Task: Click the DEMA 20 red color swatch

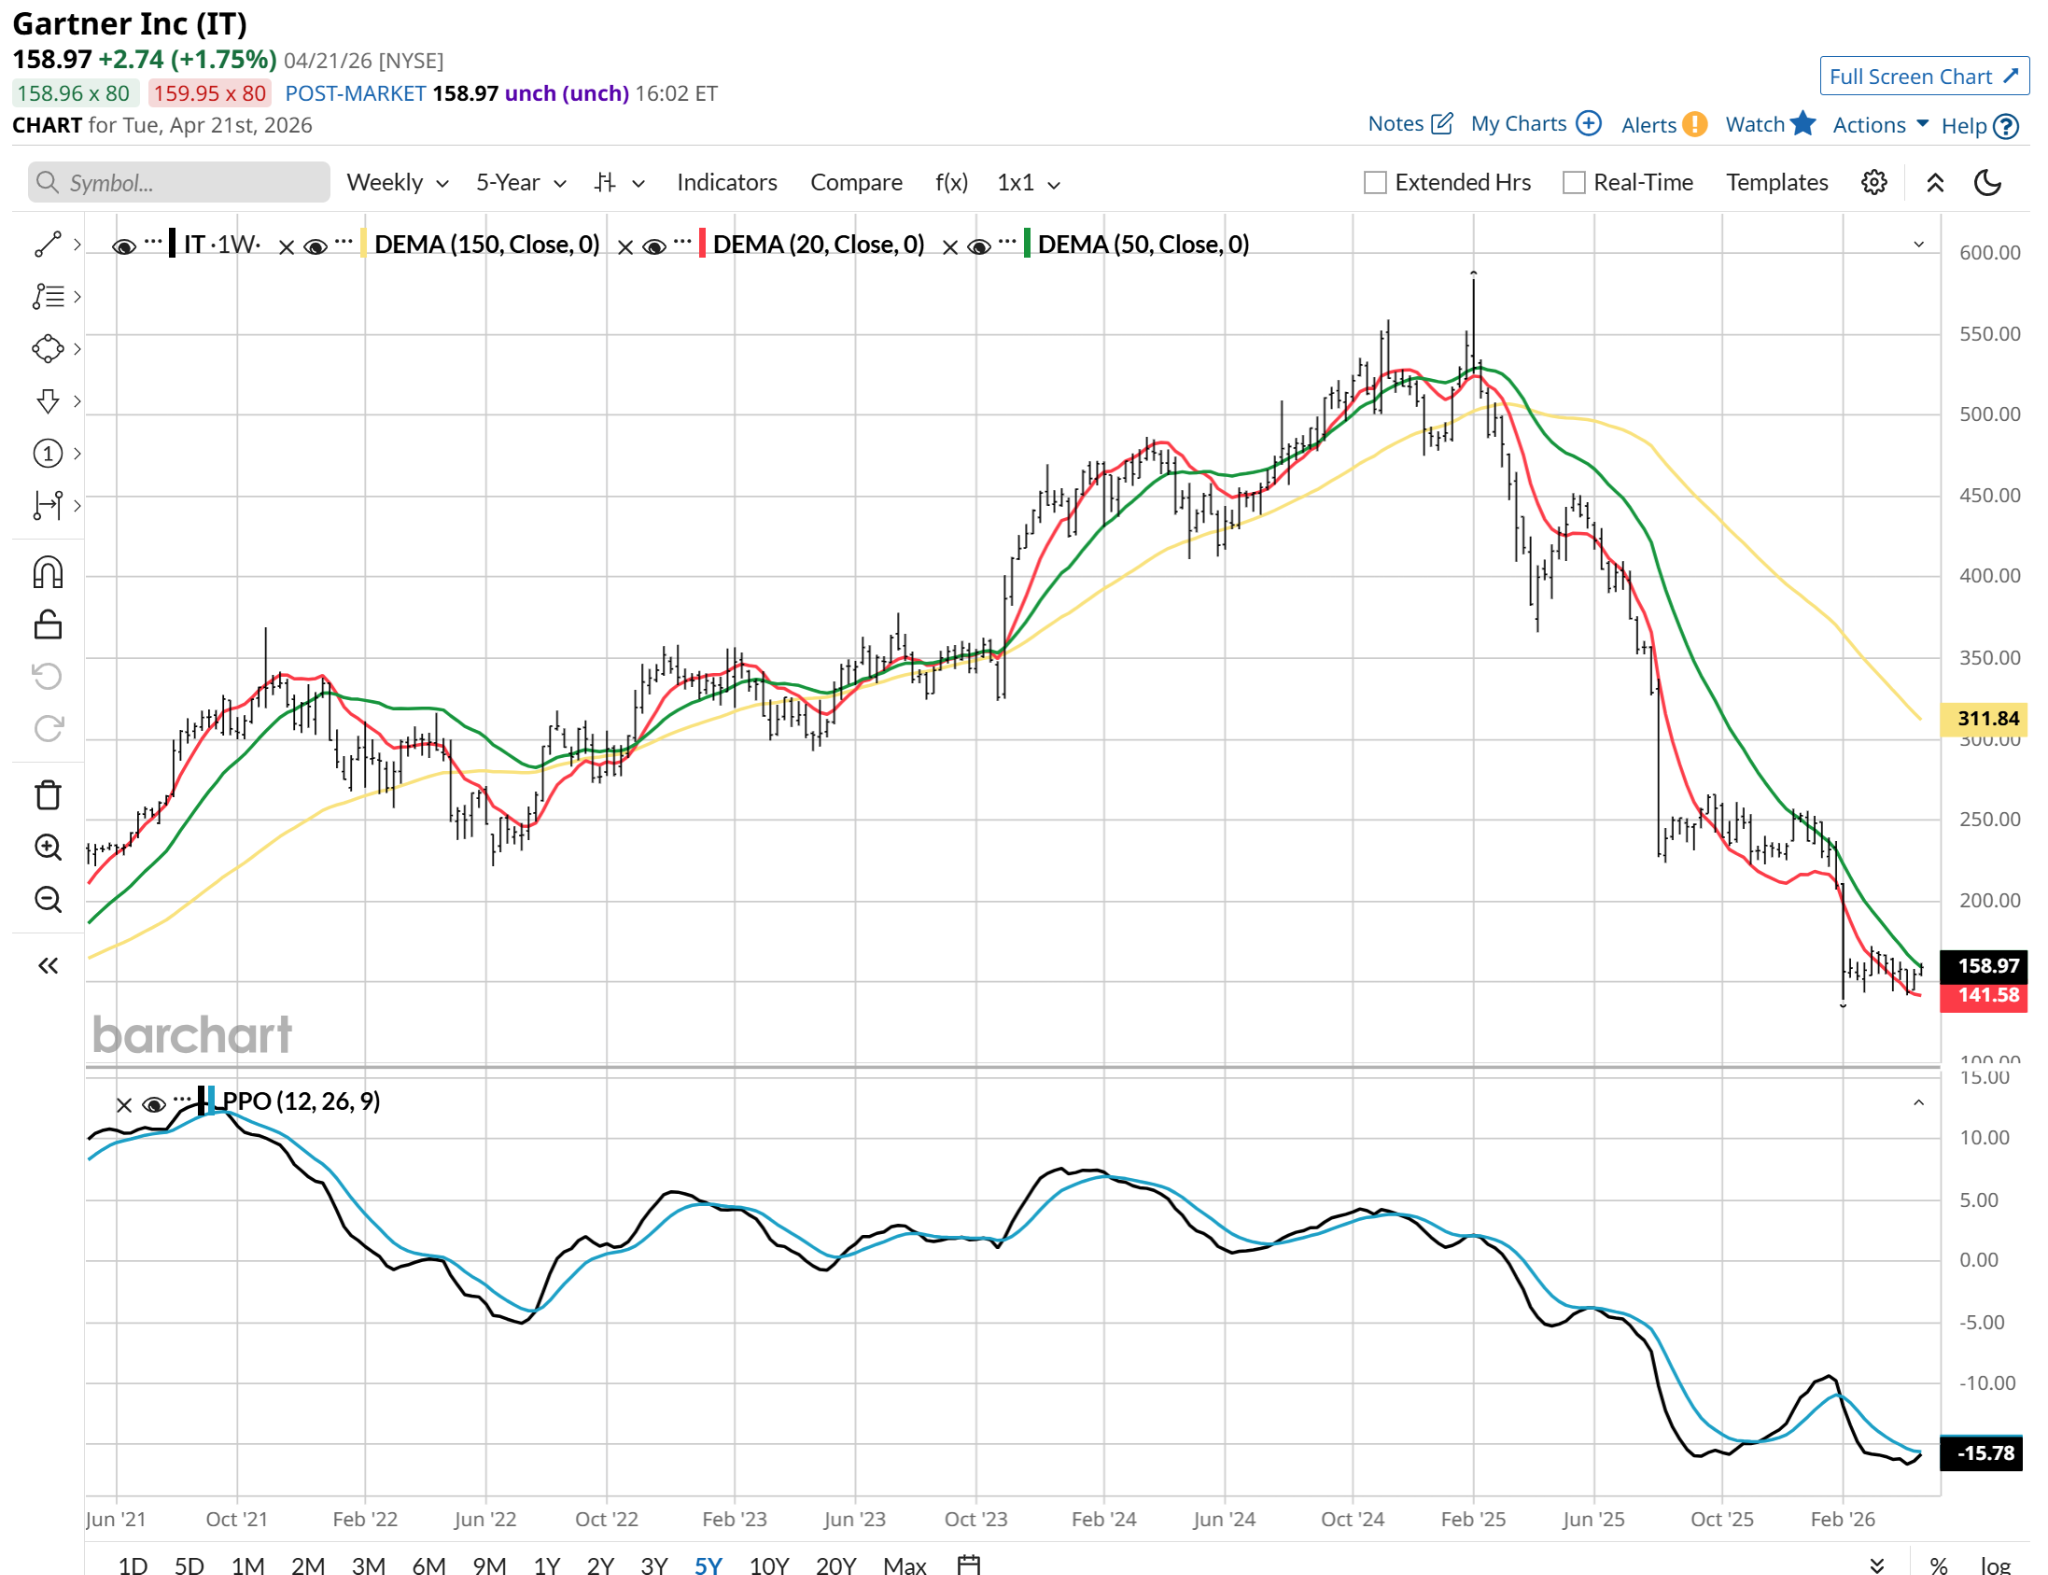Action: [702, 244]
